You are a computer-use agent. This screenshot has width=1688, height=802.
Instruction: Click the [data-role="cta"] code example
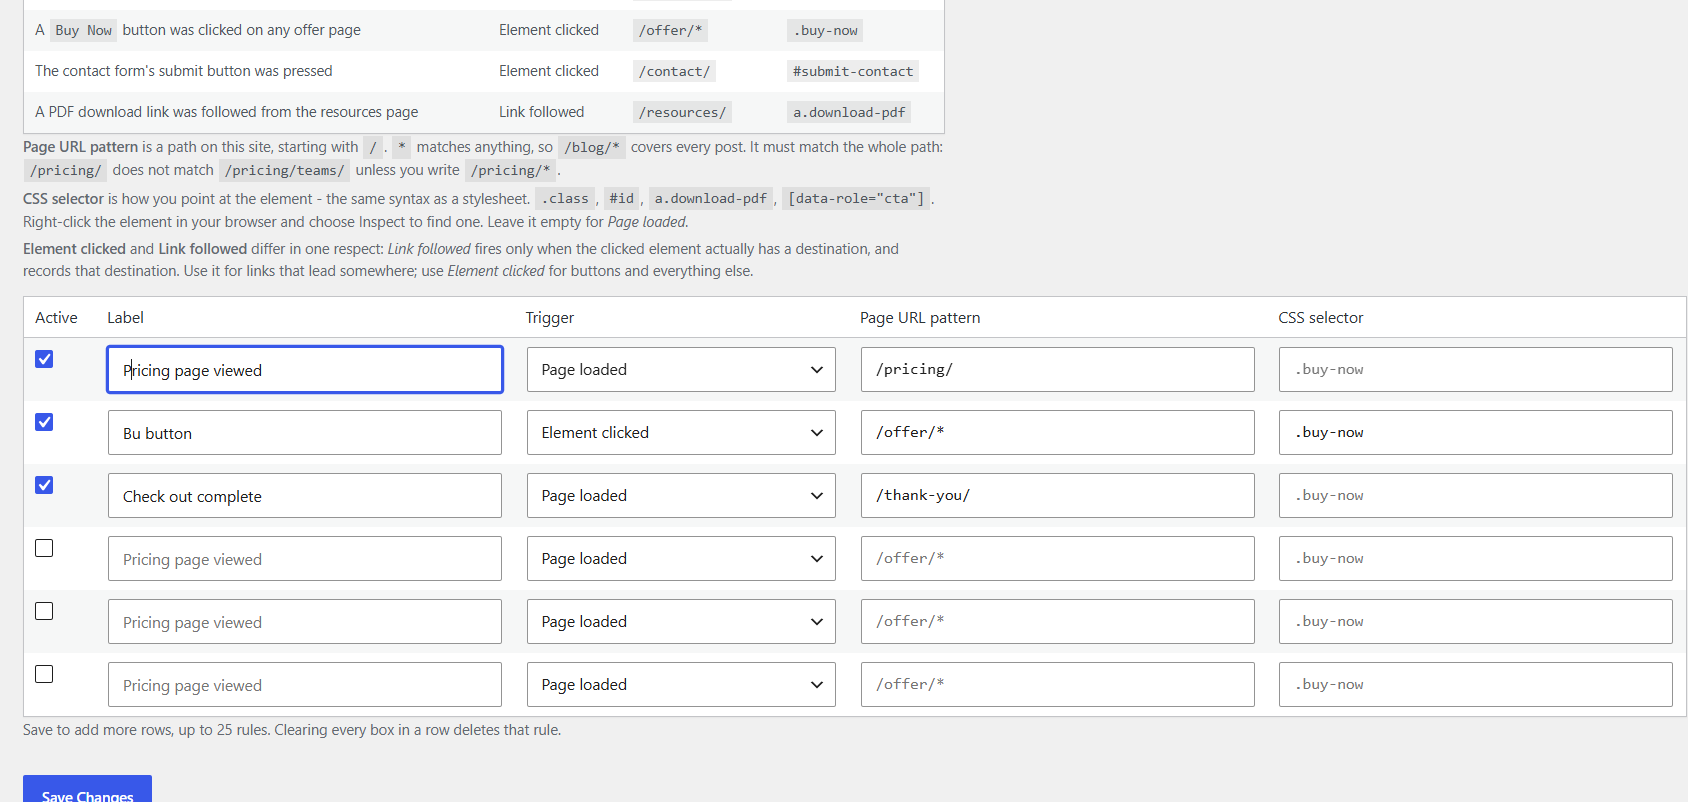tap(856, 198)
